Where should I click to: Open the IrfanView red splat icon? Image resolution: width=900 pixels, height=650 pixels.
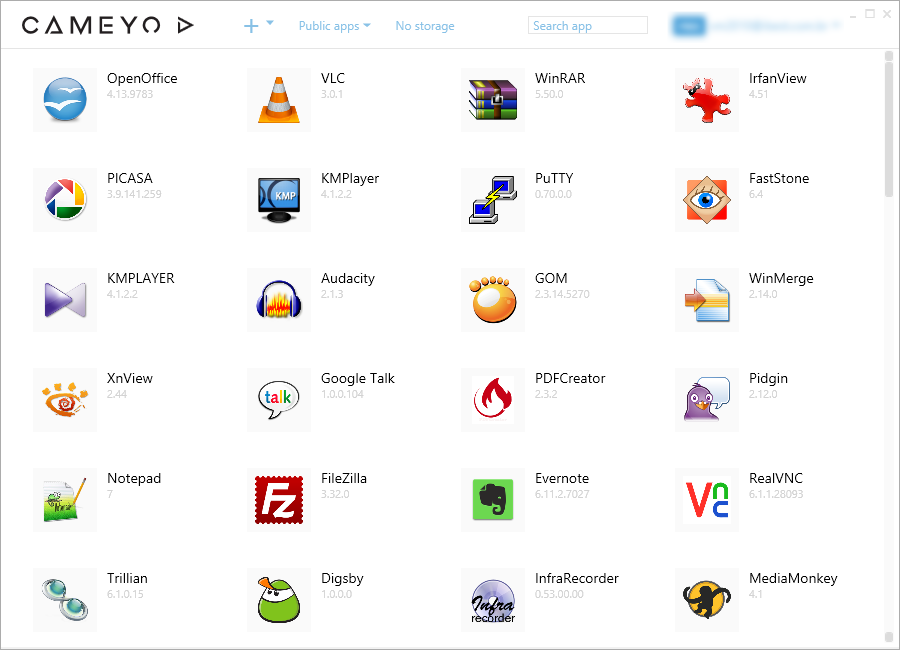[x=707, y=100]
